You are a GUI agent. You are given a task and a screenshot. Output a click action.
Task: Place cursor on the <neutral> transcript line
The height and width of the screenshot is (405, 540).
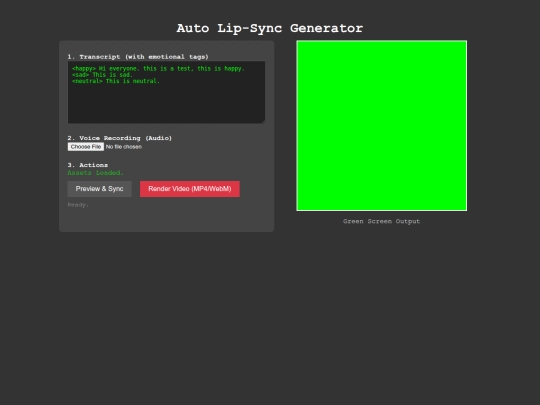[x=116, y=81]
